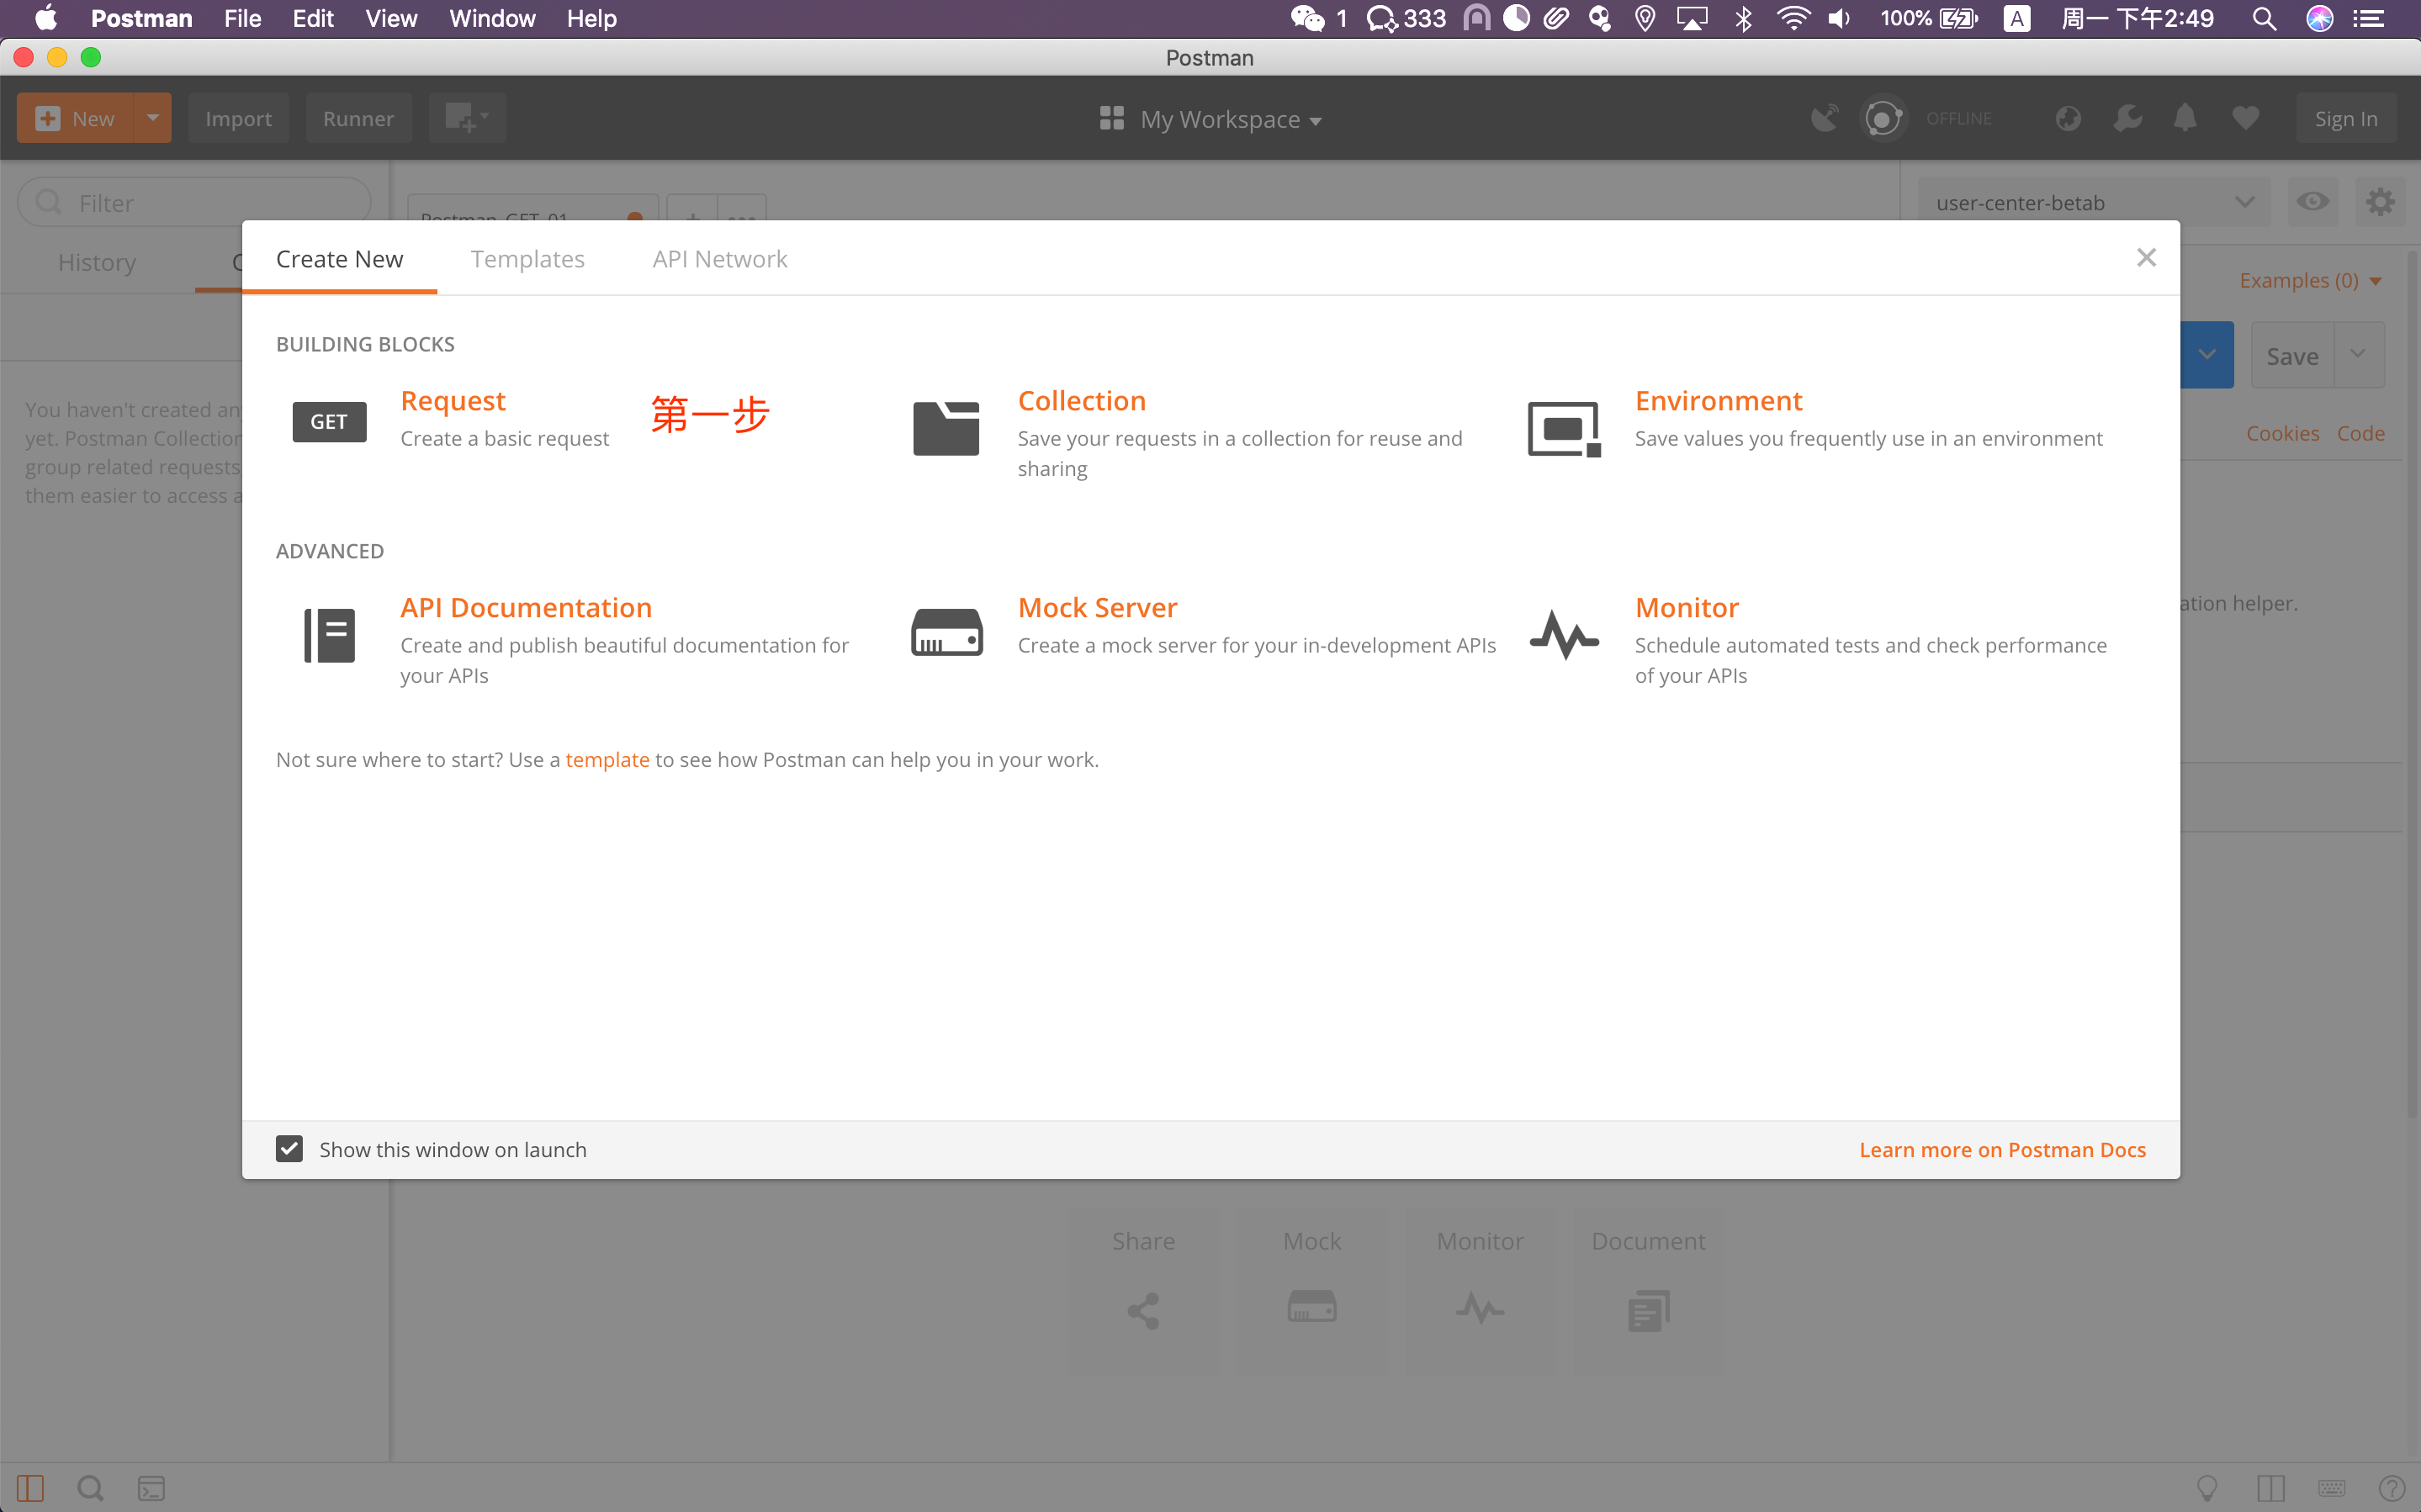Click the heart icon in header
Viewport: 2421px width, 1512px height.
(2245, 118)
